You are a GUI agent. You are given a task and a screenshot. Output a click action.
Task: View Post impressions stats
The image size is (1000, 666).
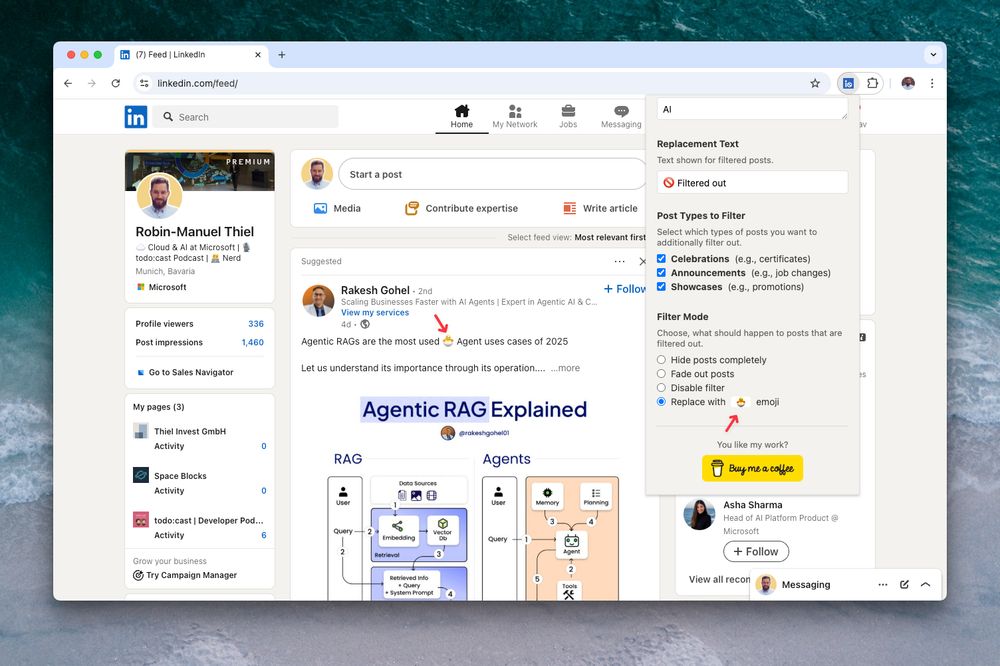tap(200, 342)
